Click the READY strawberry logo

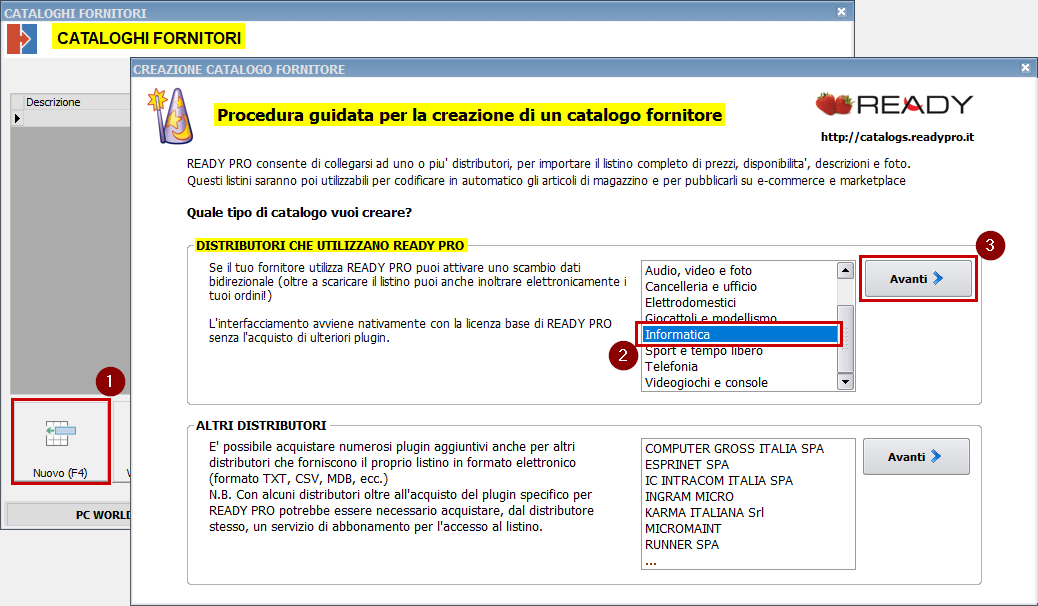coord(894,104)
